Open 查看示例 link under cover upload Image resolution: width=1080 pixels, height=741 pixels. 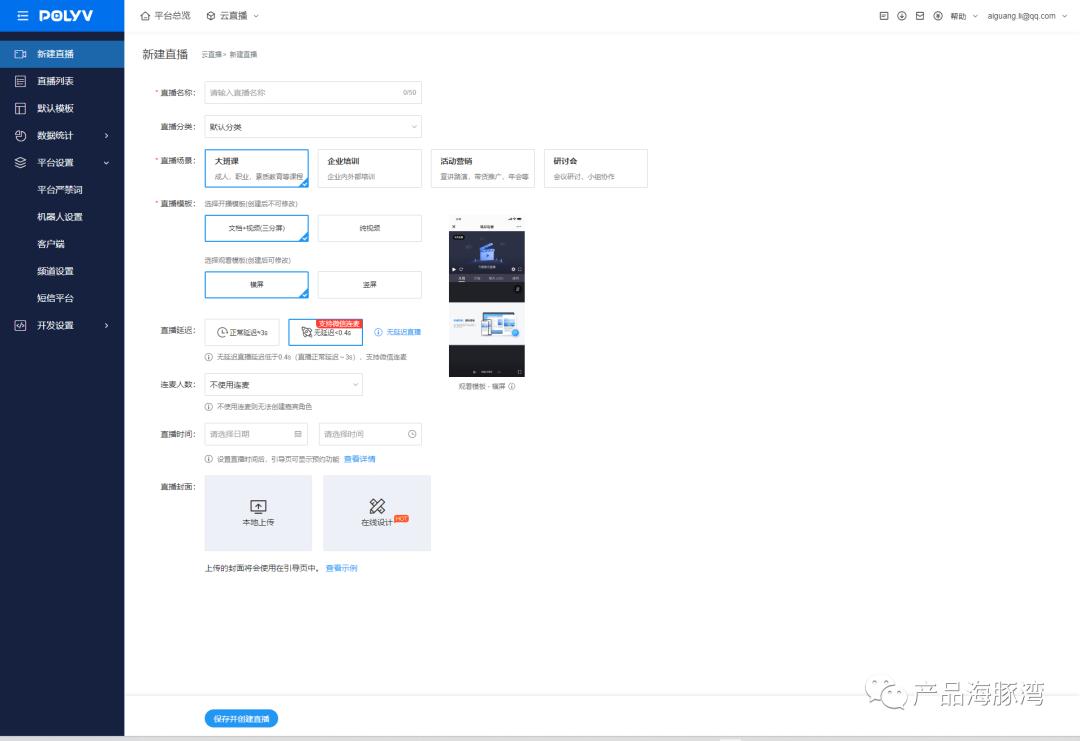[342, 568]
